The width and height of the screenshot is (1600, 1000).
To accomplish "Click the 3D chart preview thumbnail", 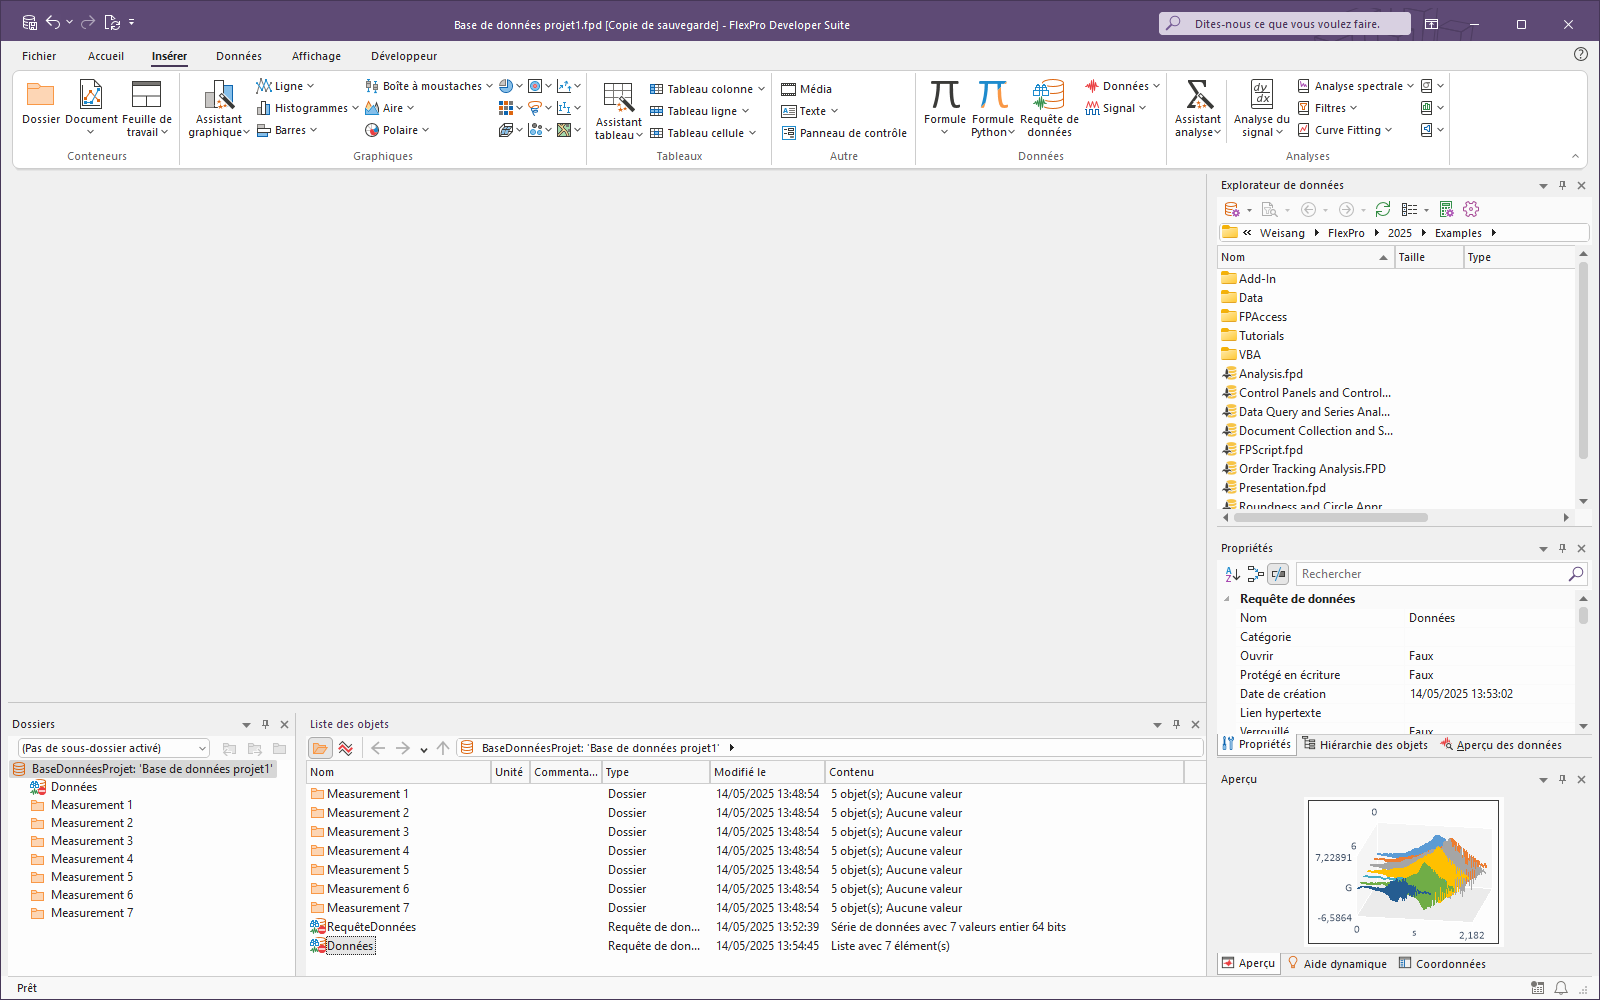I will pyautogui.click(x=1403, y=872).
